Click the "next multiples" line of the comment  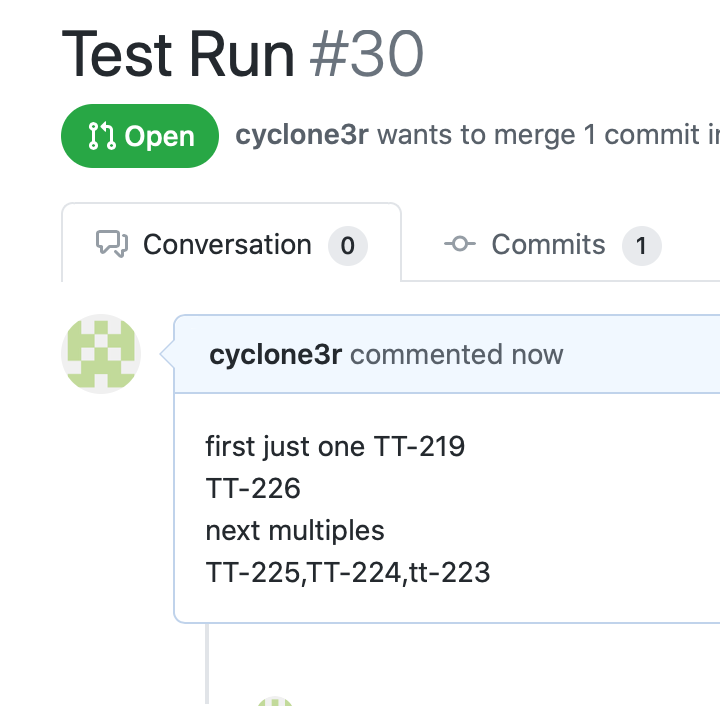point(295,530)
